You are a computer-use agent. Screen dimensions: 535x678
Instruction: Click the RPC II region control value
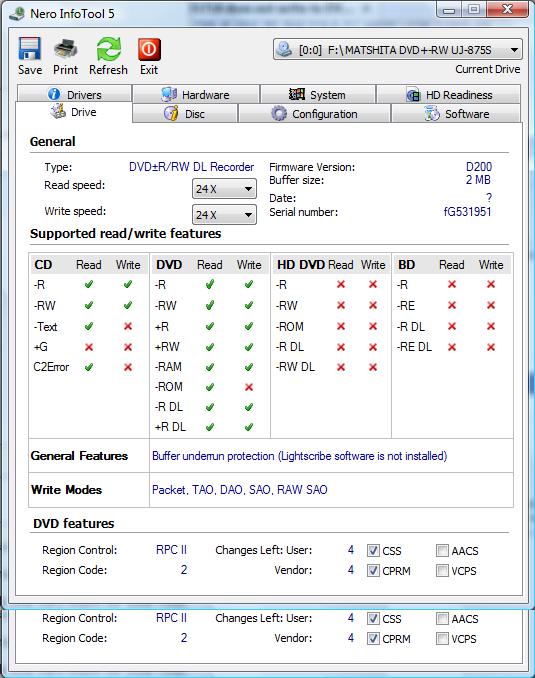click(171, 550)
